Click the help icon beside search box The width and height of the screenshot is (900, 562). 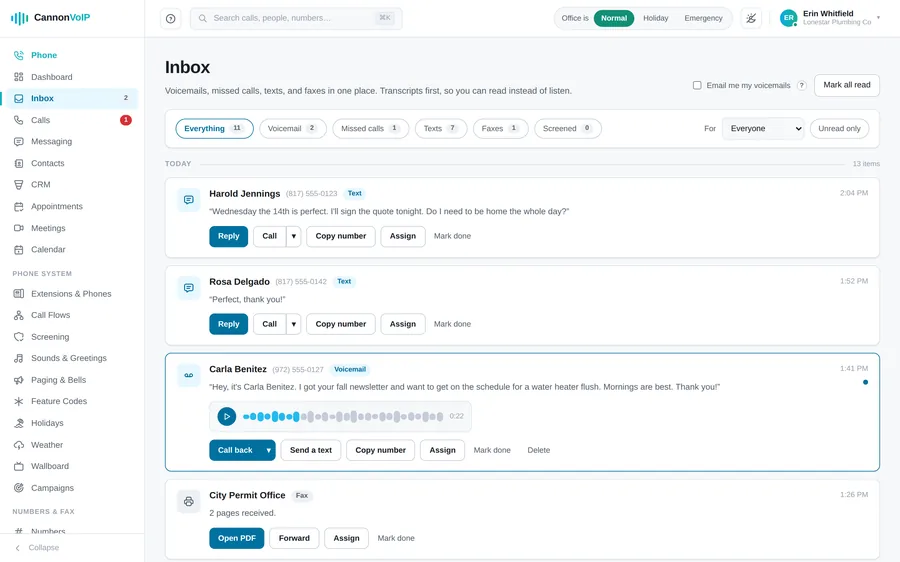170,18
